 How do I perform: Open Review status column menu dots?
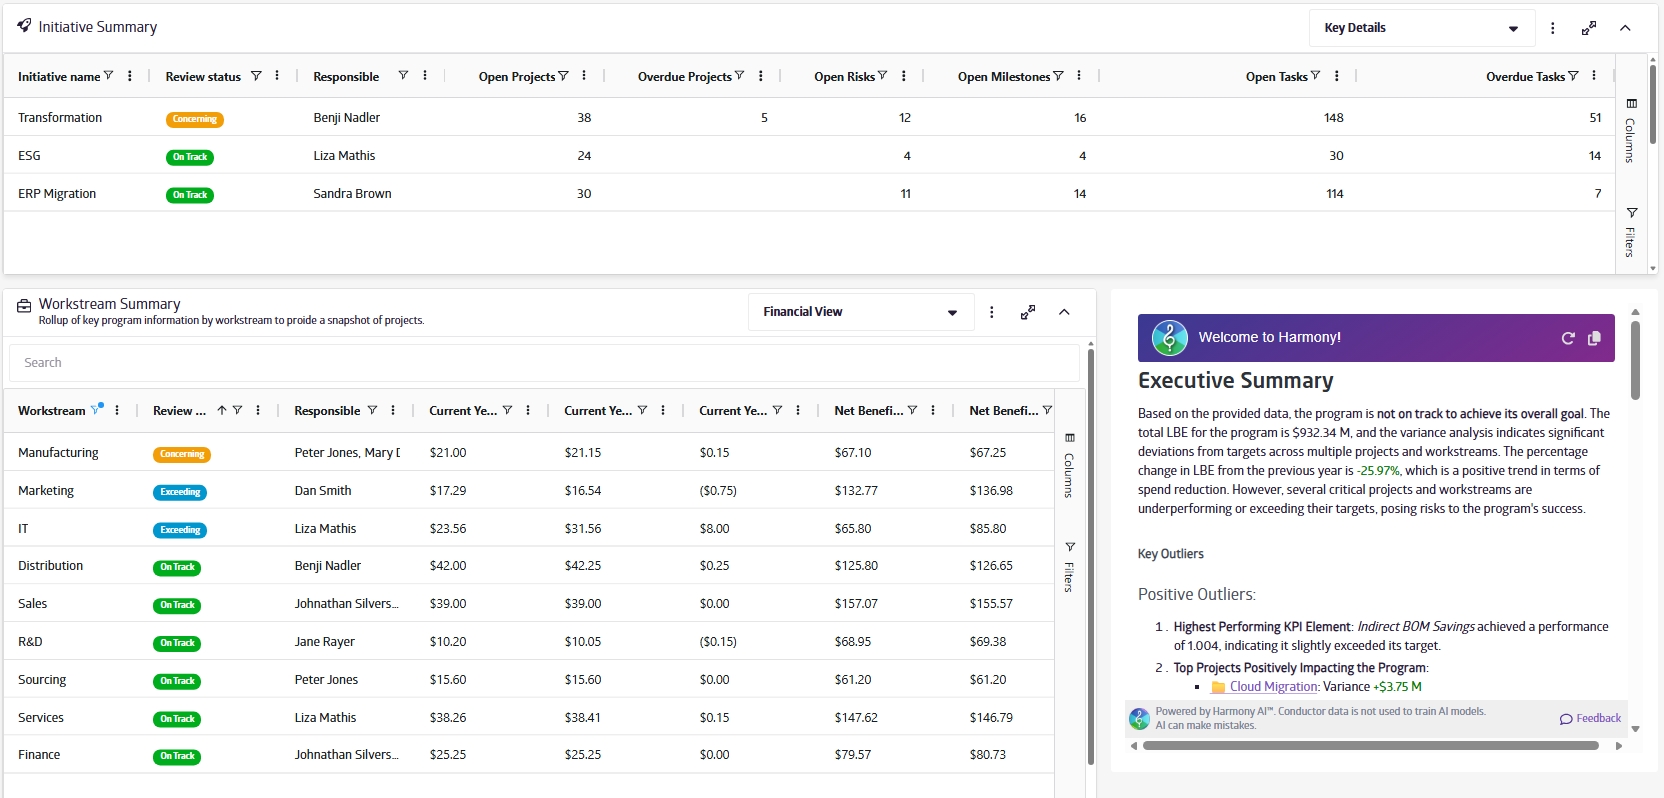[277, 76]
